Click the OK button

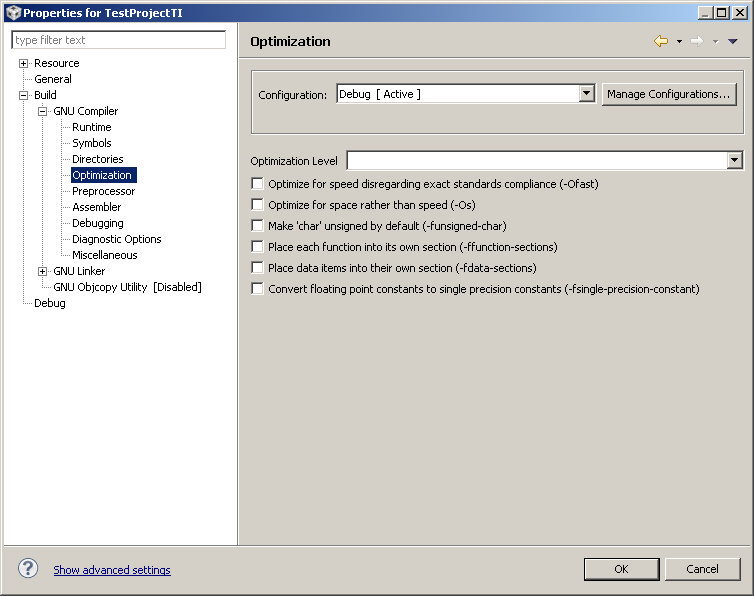click(621, 569)
